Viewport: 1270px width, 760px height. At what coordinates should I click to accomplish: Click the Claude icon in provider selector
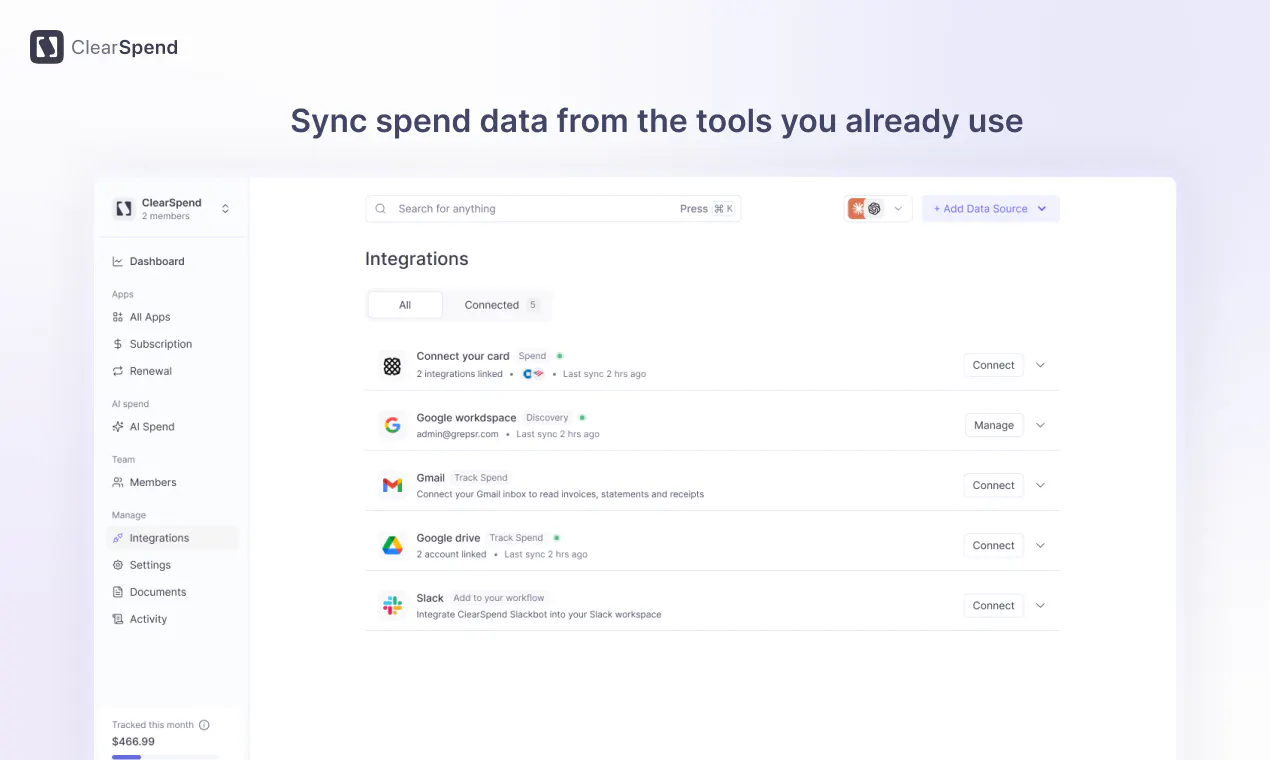click(x=857, y=209)
